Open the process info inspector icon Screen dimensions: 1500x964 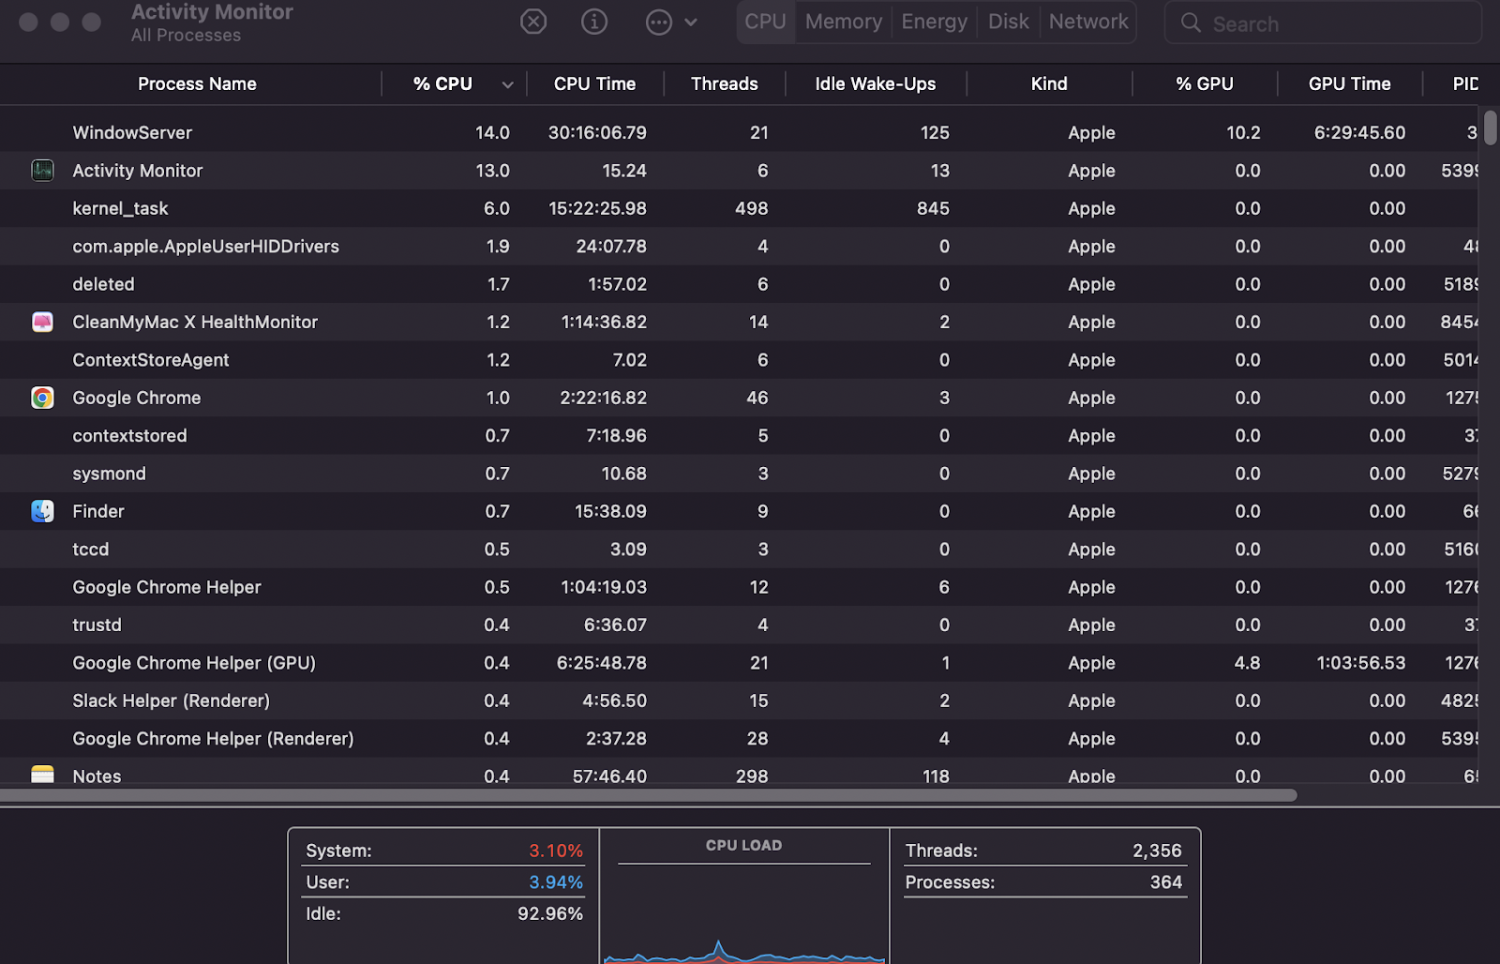coord(594,22)
